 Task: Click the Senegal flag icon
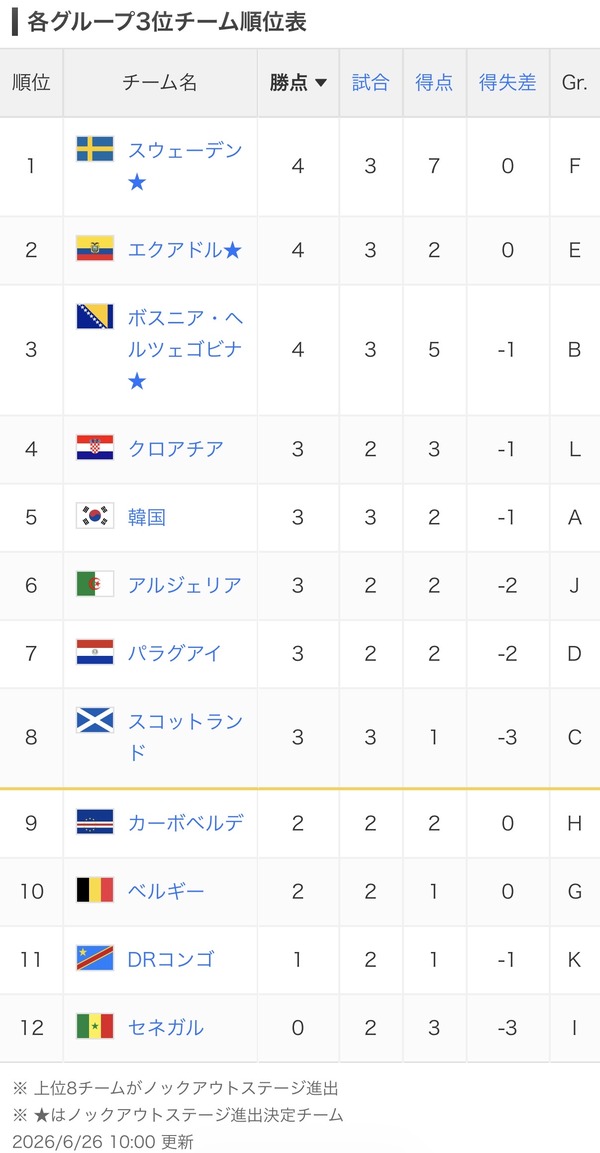coord(95,1026)
